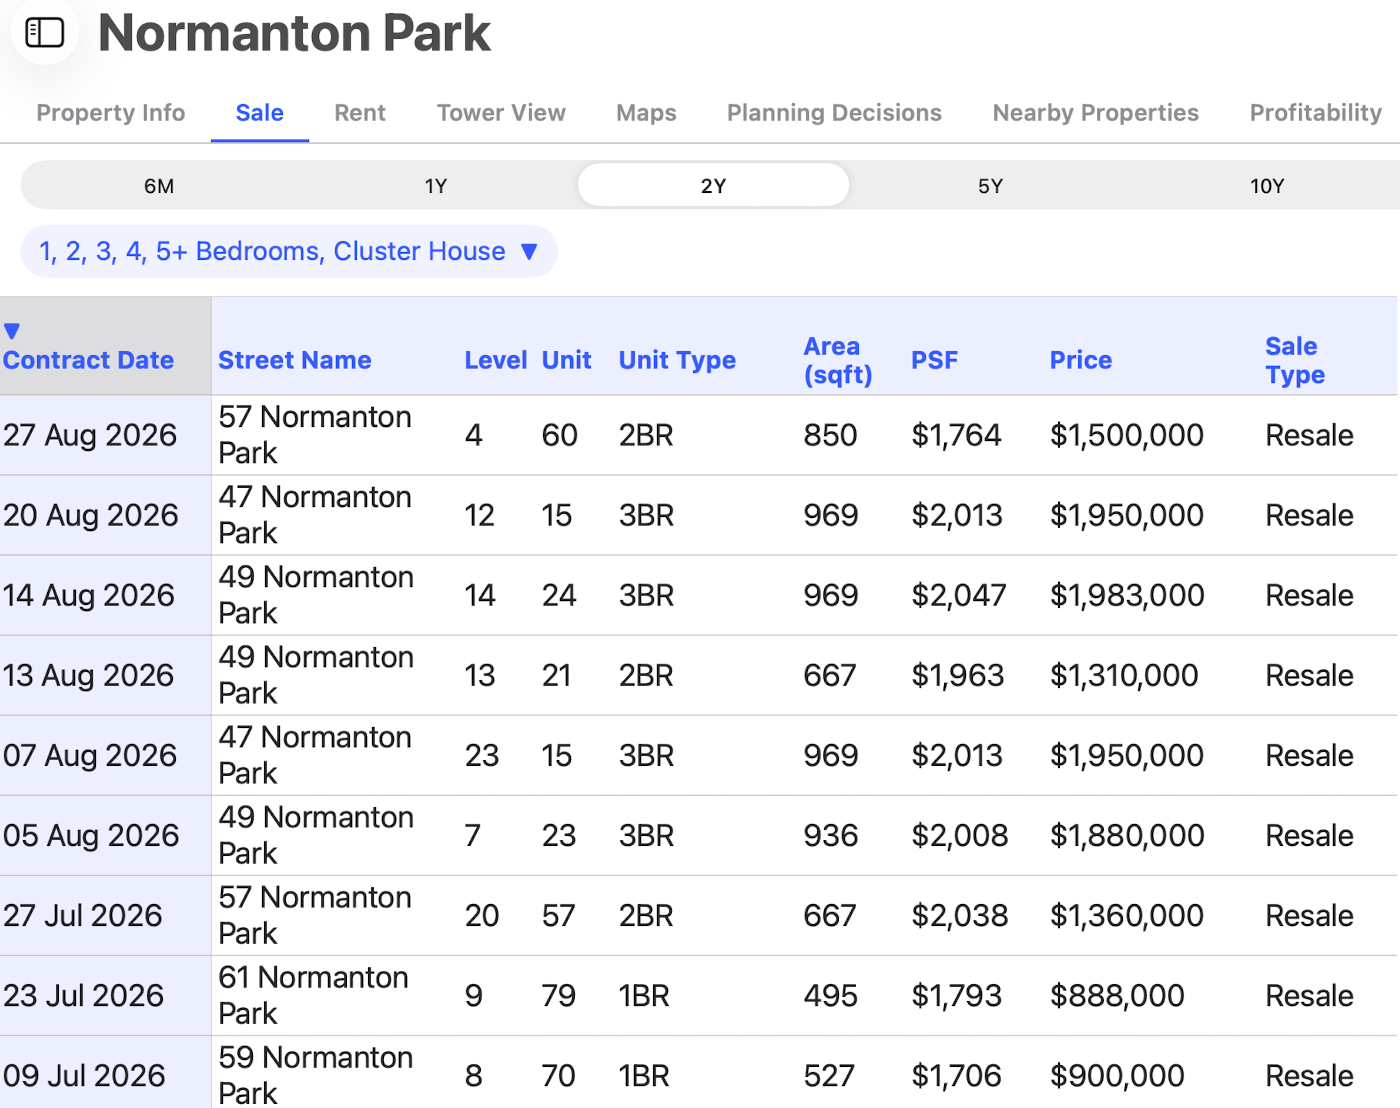Sort by Unit column header
The height and width of the screenshot is (1108, 1400).
tap(567, 360)
